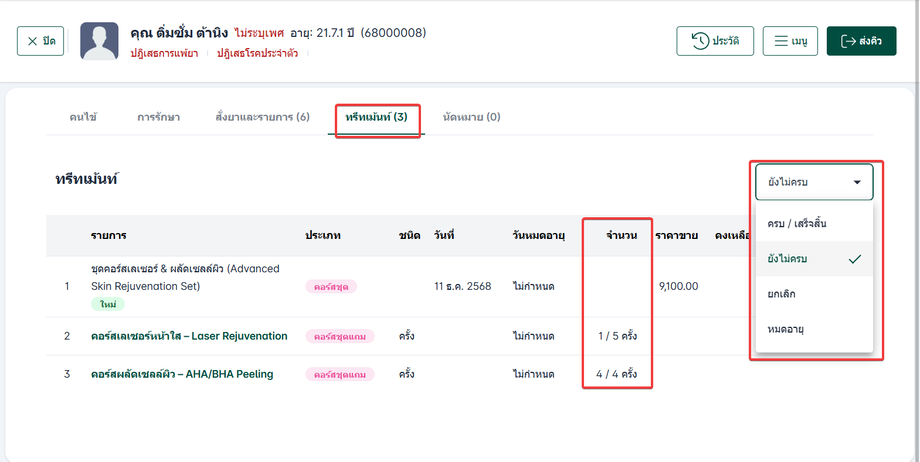Click the วันหมดอายุ column header

538,235
